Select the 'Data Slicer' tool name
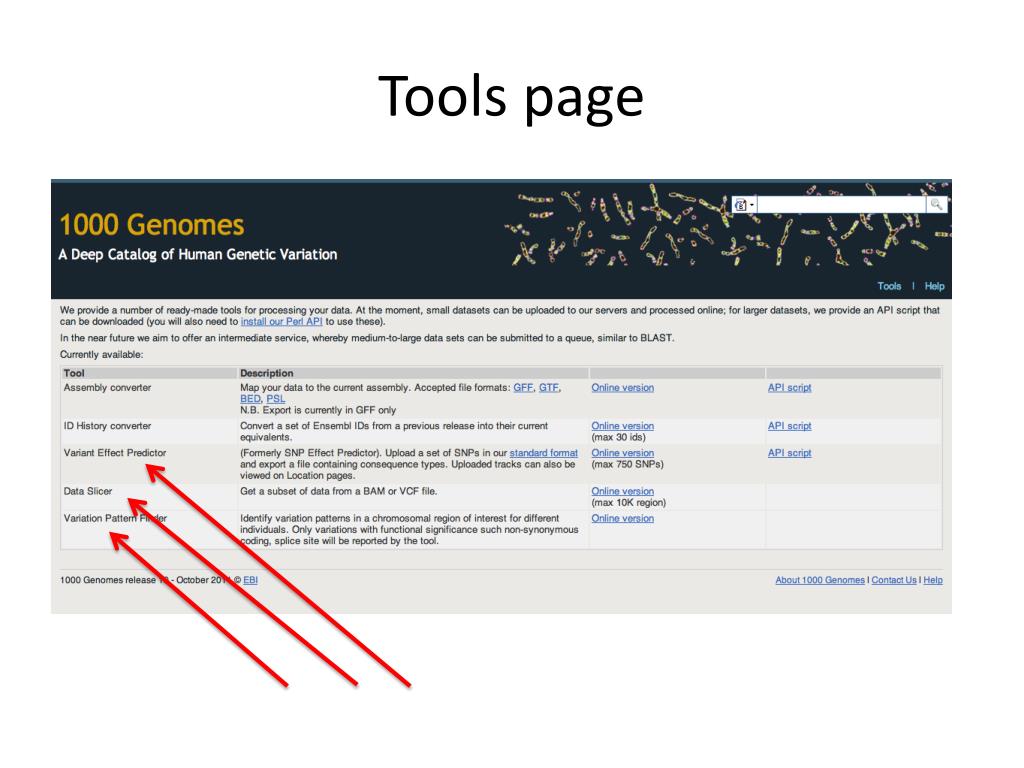Image resolution: width=1024 pixels, height=768 pixels. click(x=88, y=491)
